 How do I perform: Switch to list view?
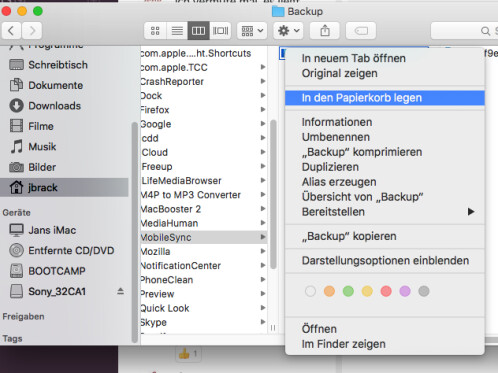point(177,31)
